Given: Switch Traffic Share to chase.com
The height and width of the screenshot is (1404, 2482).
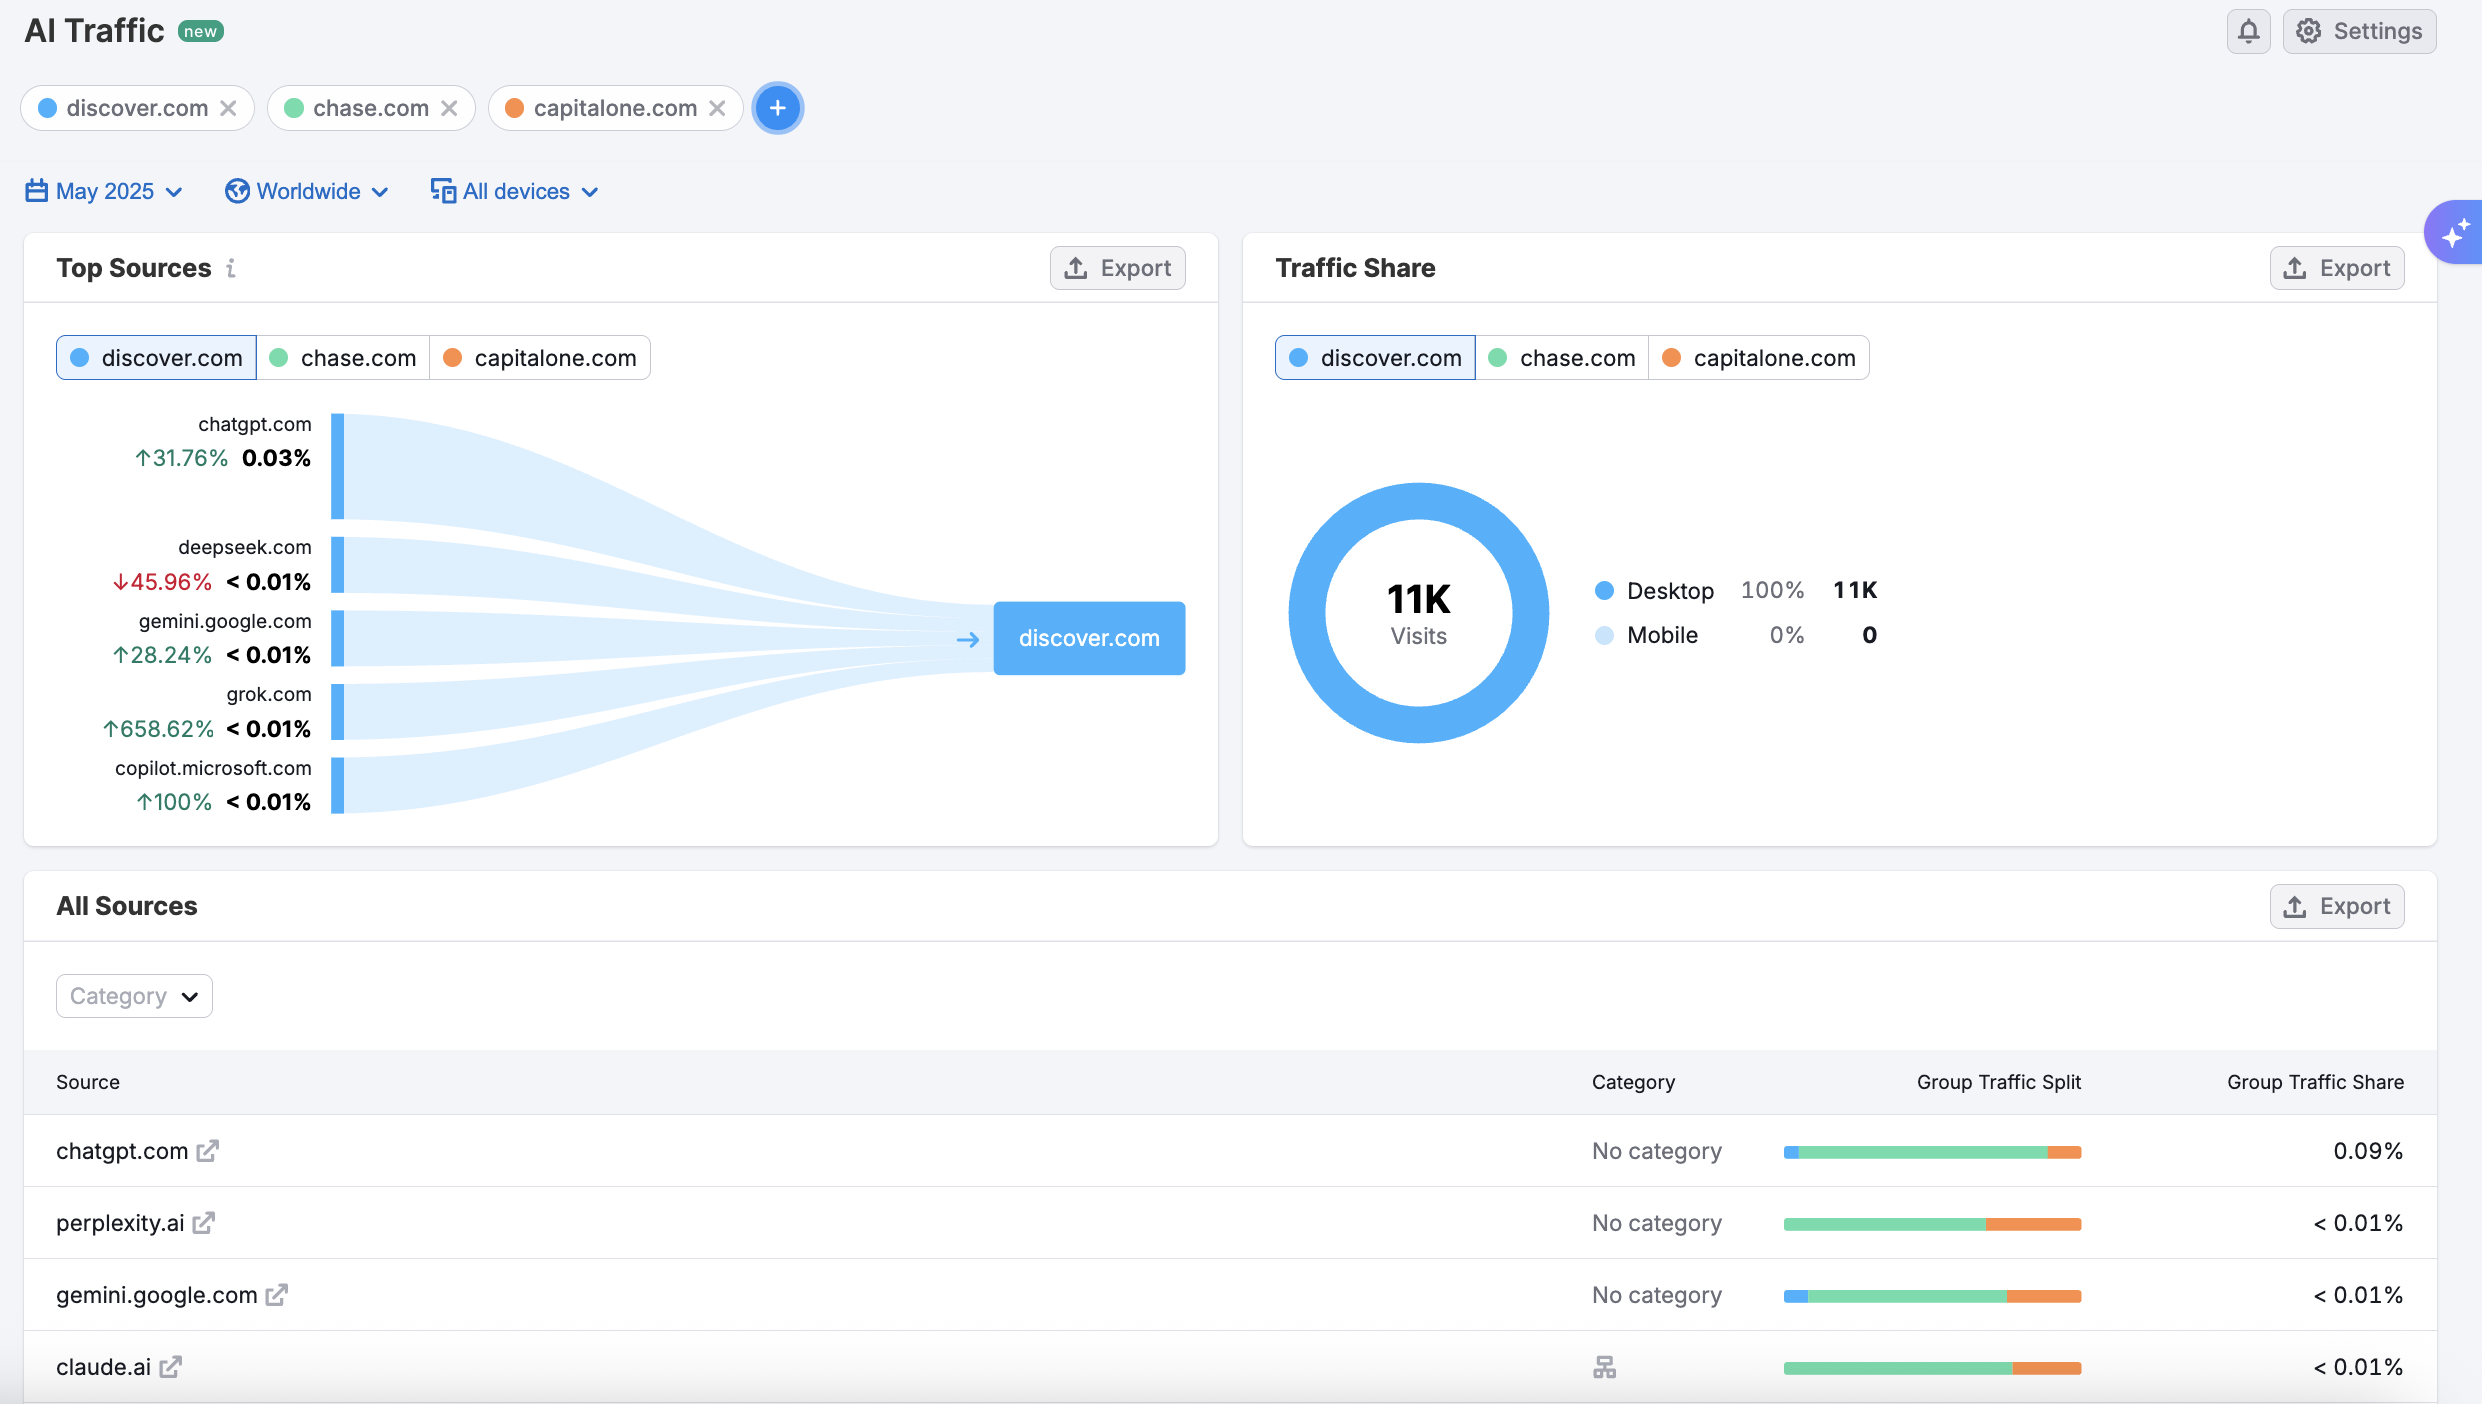Looking at the screenshot, I should [x=1562, y=358].
